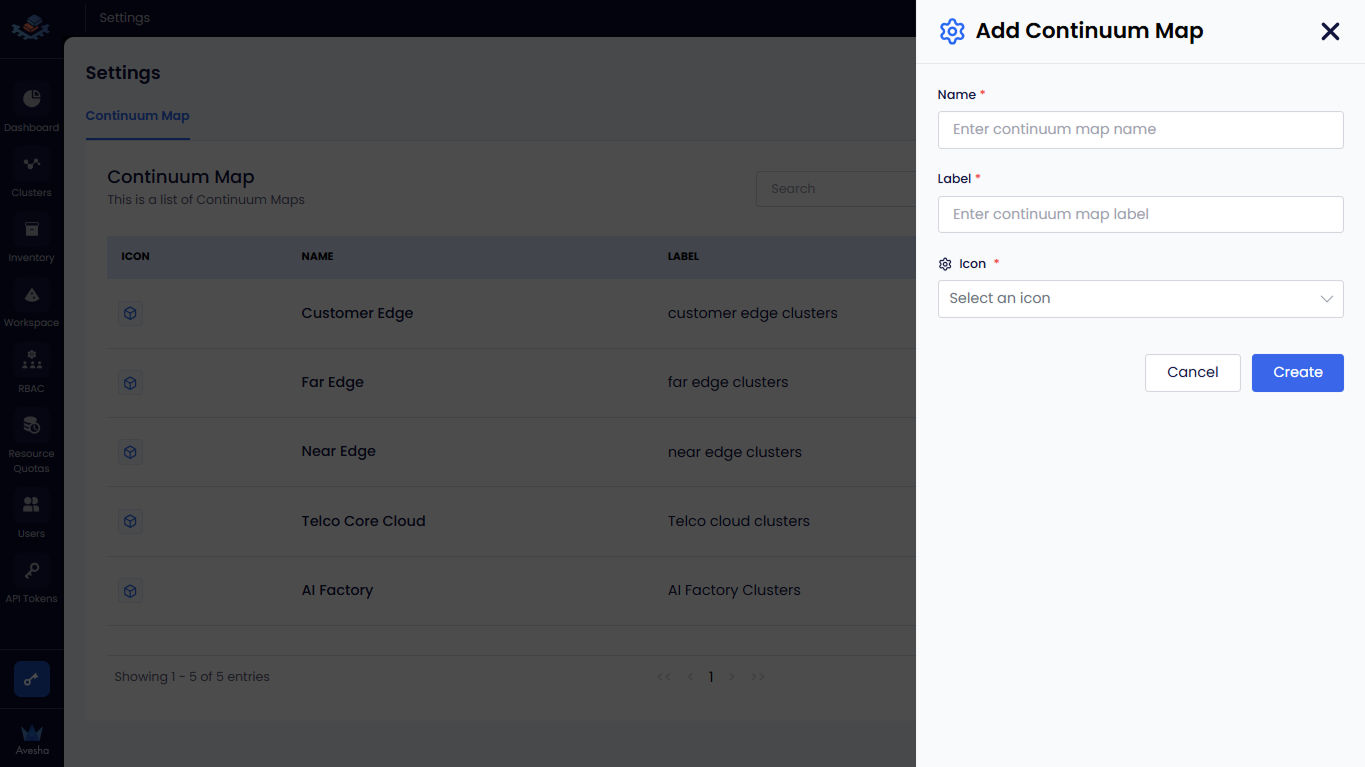1365x767 pixels.
Task: Close the Add Continuum Map panel
Action: [1330, 32]
